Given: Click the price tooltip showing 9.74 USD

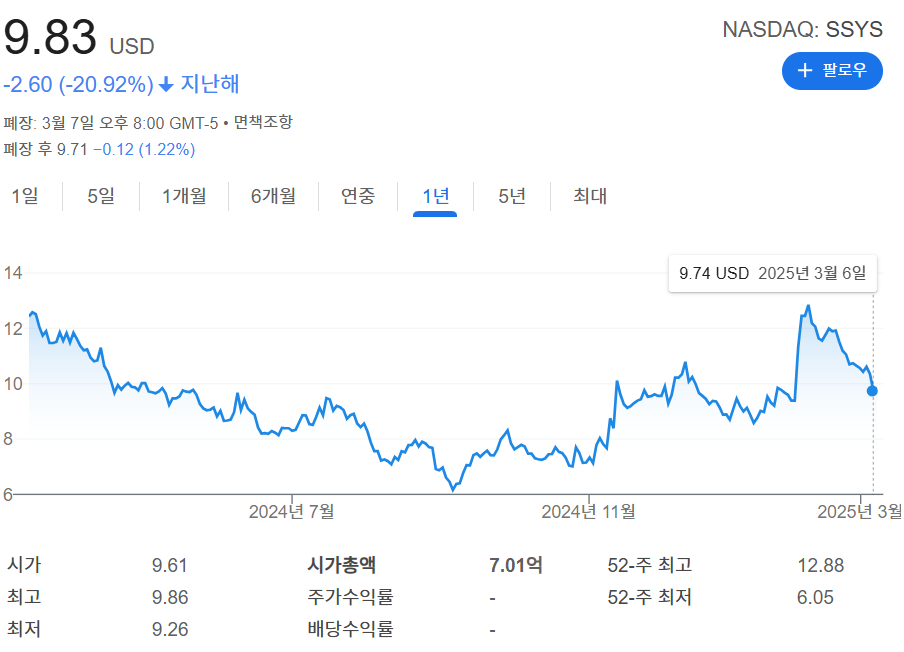Looking at the screenshot, I should click(x=772, y=272).
